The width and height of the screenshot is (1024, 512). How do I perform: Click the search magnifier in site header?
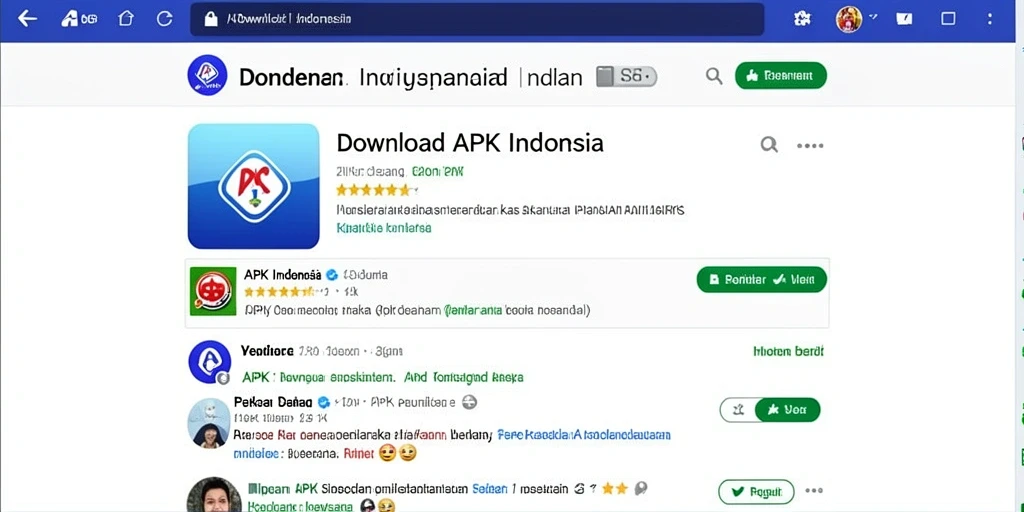714,76
